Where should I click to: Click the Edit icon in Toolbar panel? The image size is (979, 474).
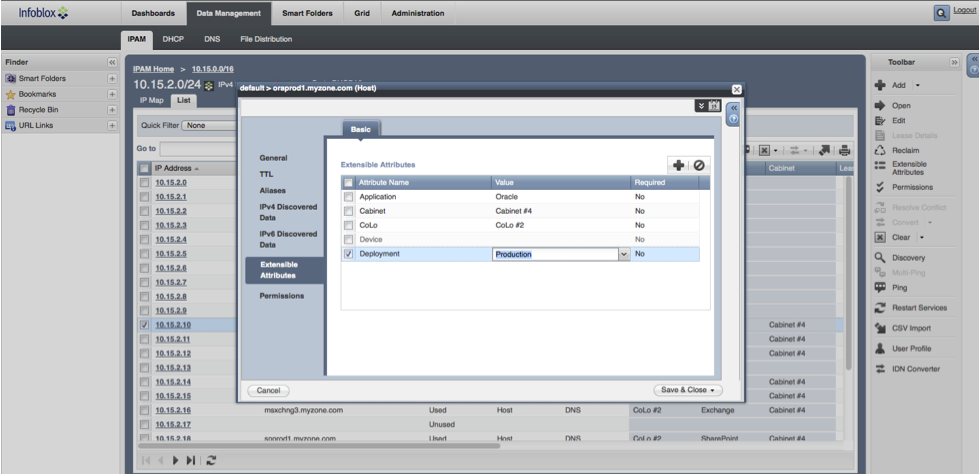tap(880, 121)
